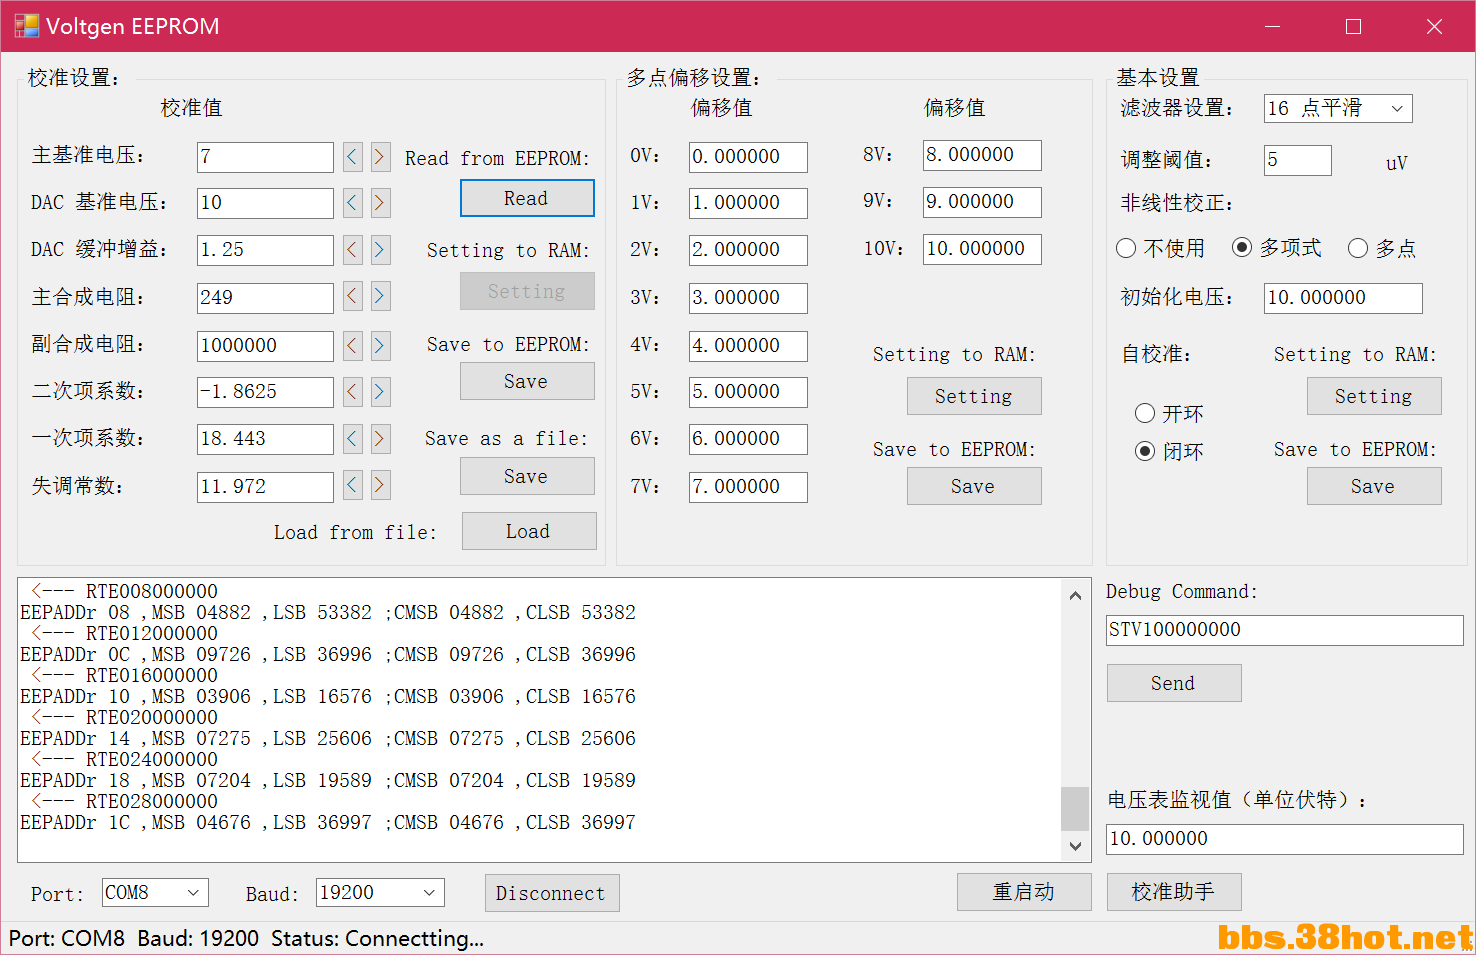Increase DAC 基准电压 with the right arrow
The image size is (1476, 955).
[380, 203]
